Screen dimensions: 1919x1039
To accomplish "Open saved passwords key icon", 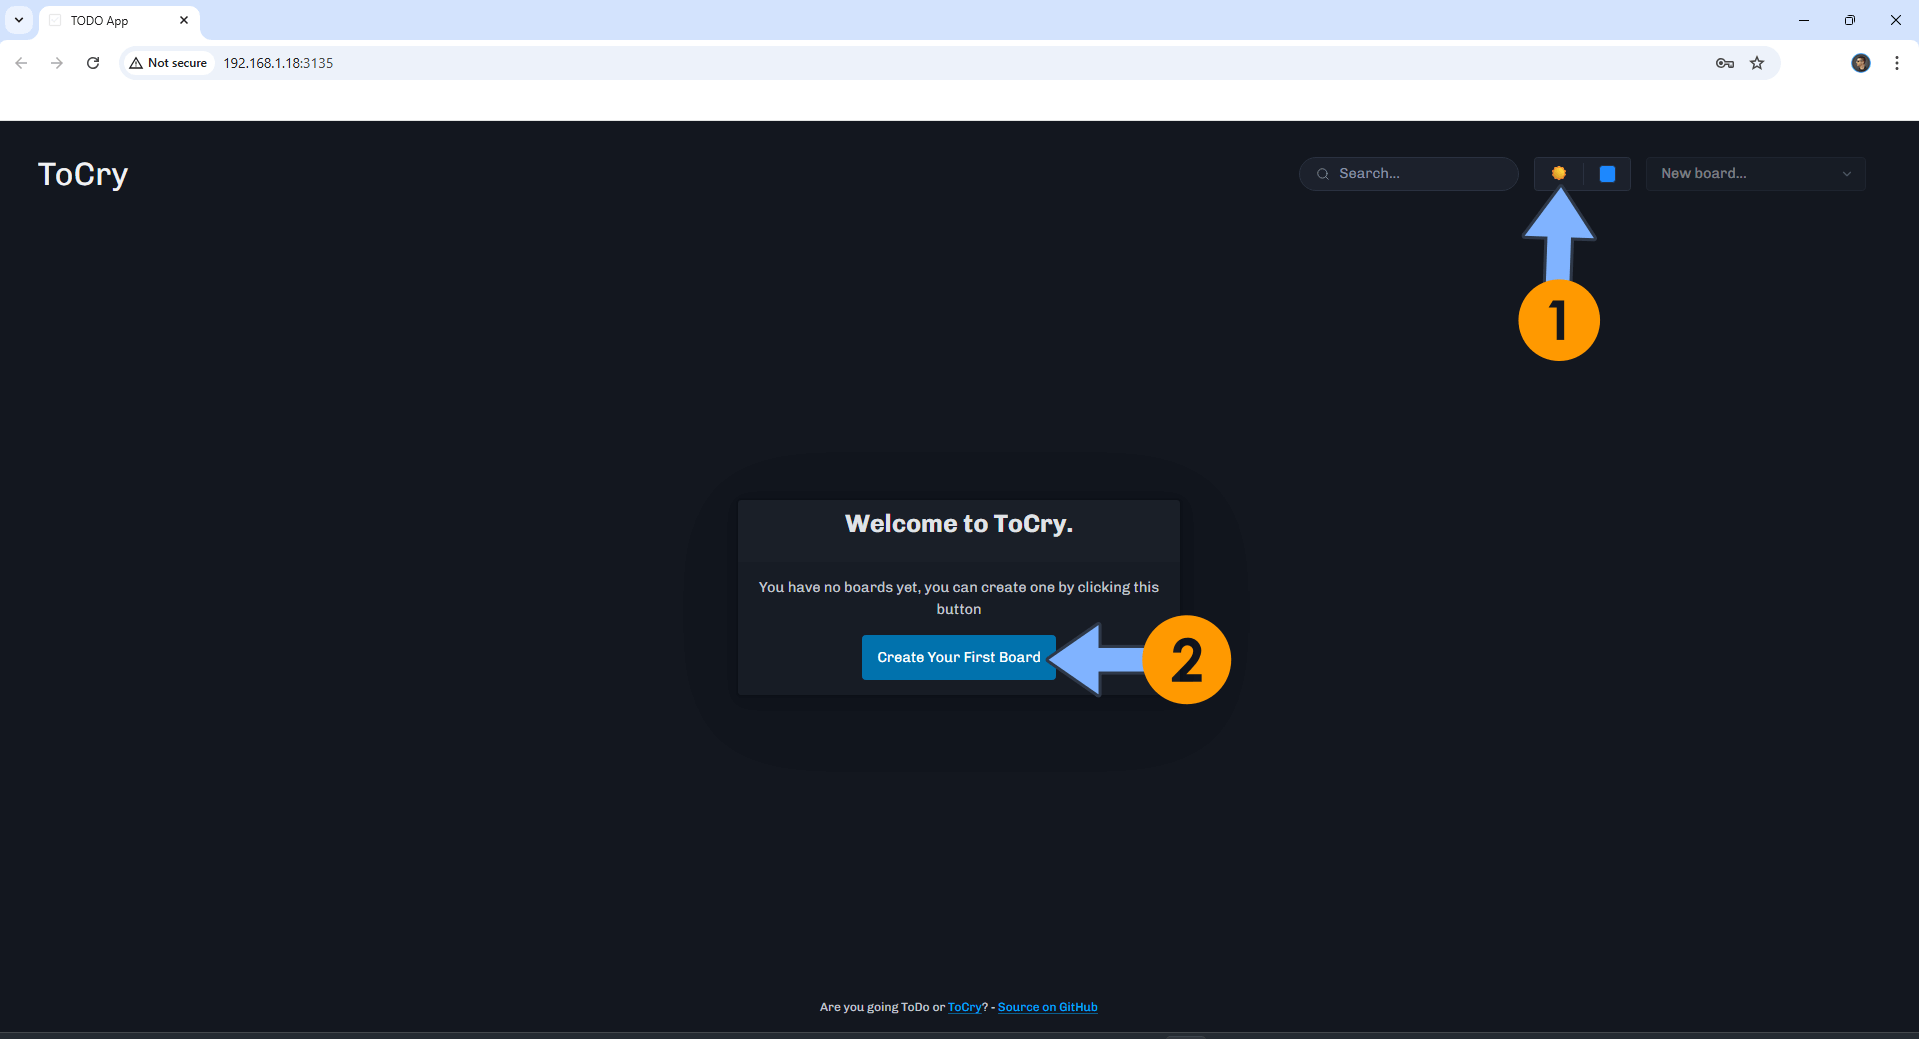I will 1725,63.
